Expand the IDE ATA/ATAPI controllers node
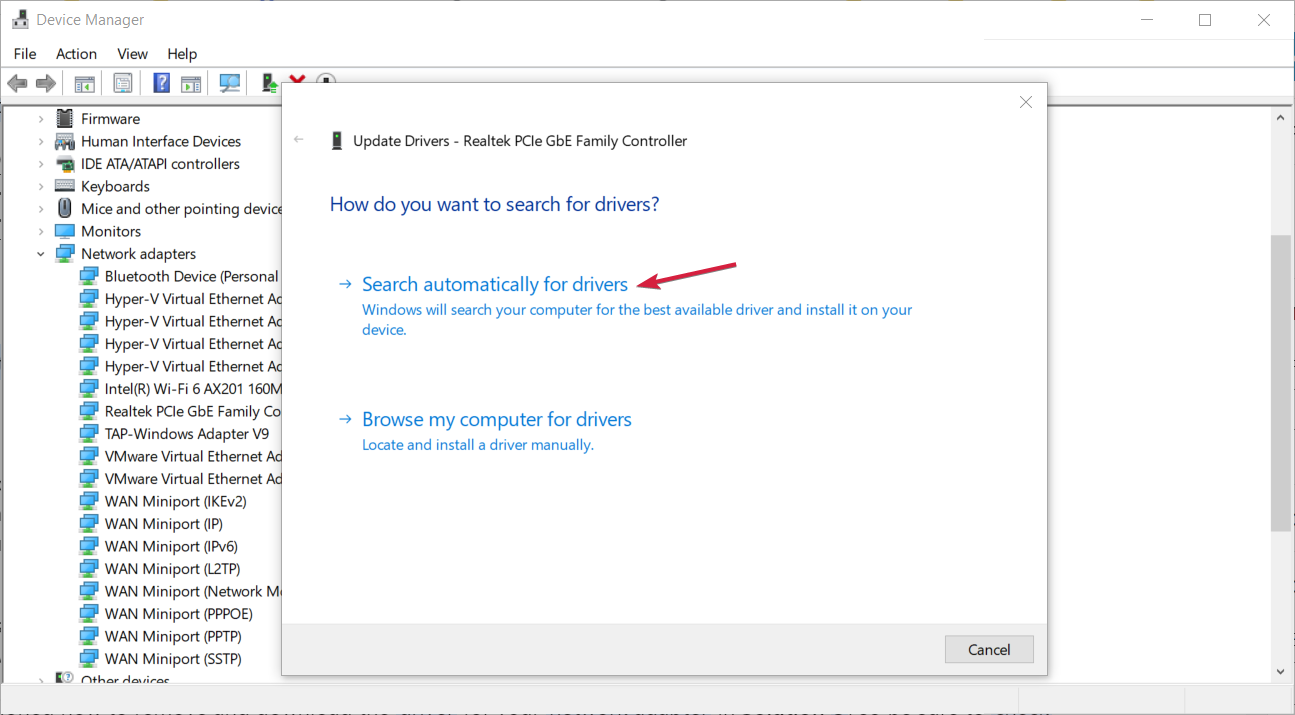Screen dimensions: 1295x715 [x=41, y=164]
